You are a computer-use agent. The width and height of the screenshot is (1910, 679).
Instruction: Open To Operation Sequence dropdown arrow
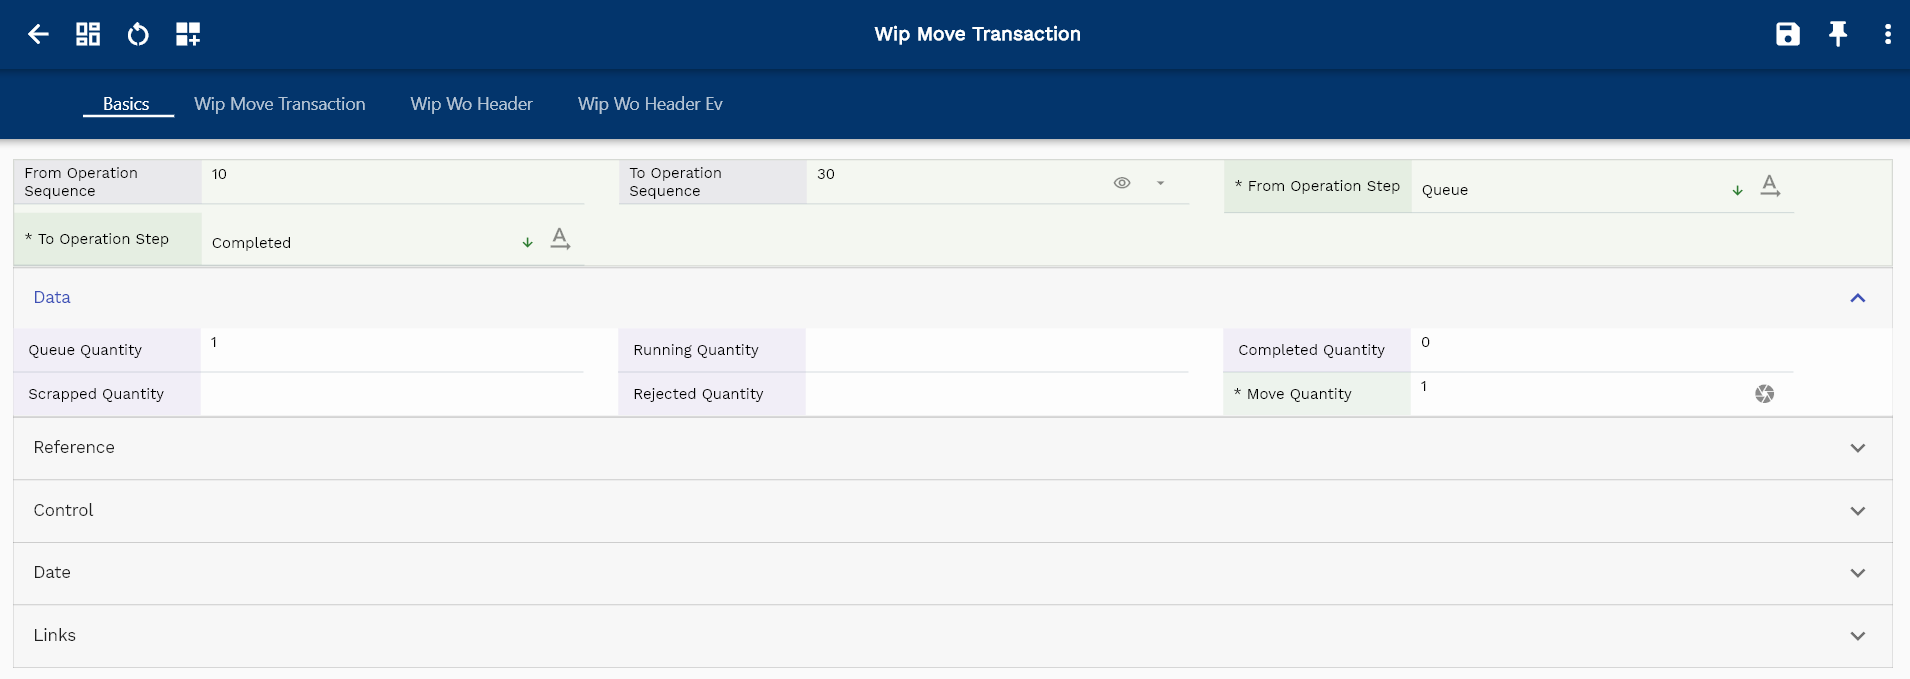tap(1160, 183)
